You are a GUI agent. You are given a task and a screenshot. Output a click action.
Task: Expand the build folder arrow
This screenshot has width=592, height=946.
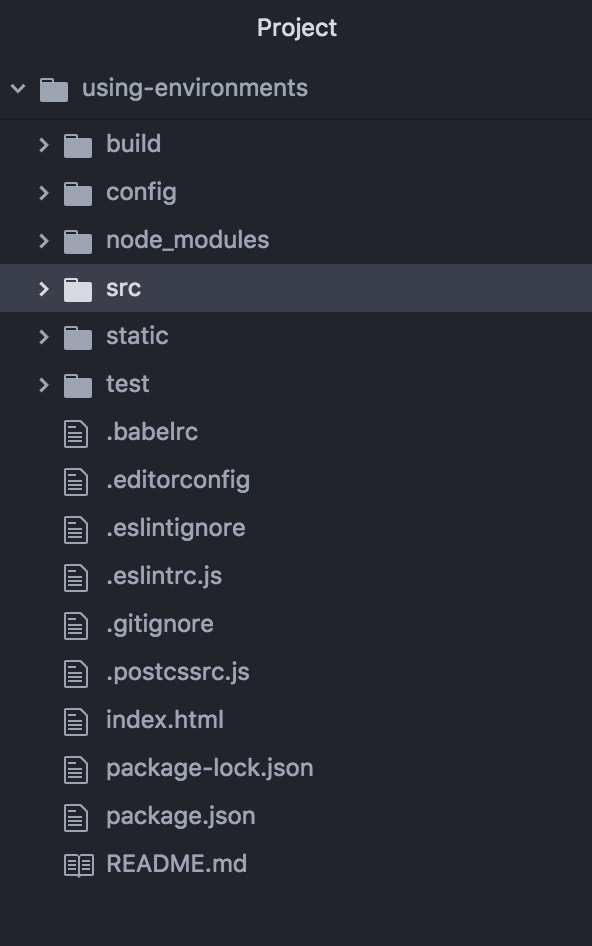43,145
